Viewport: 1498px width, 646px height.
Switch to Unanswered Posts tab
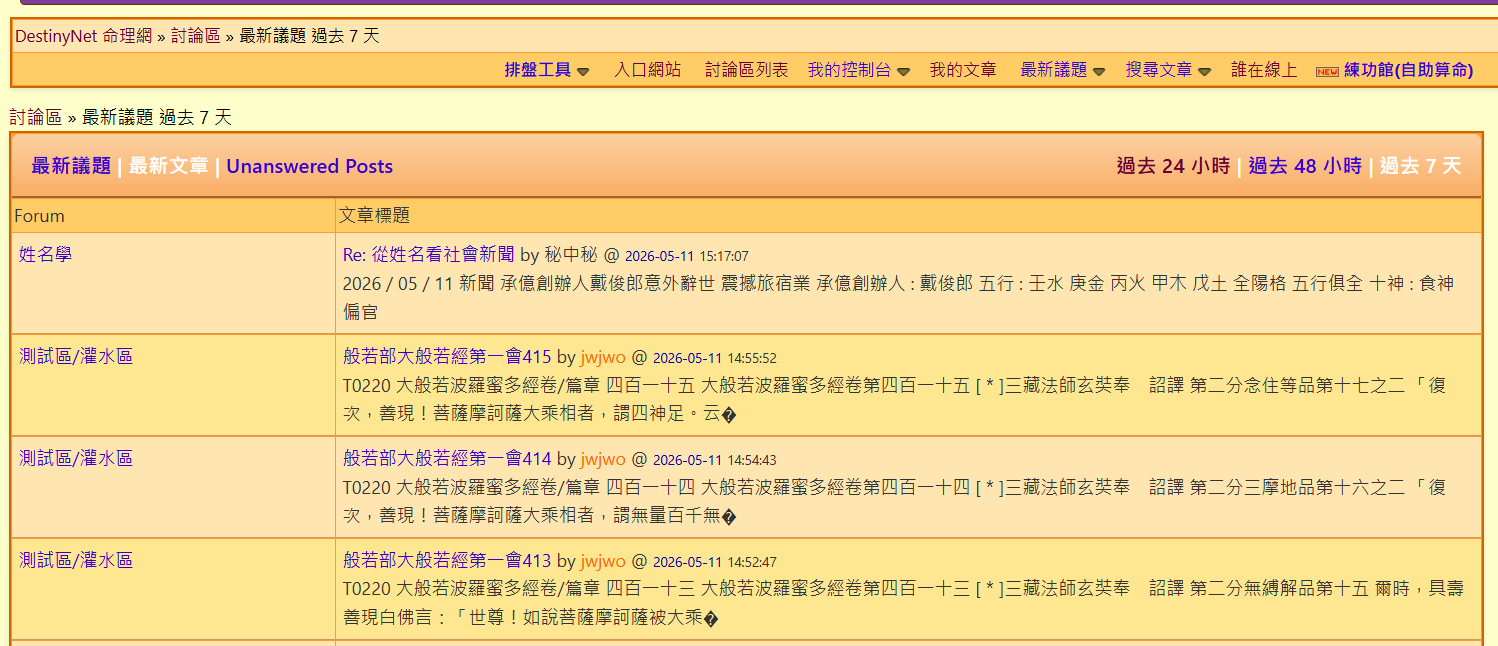point(310,166)
